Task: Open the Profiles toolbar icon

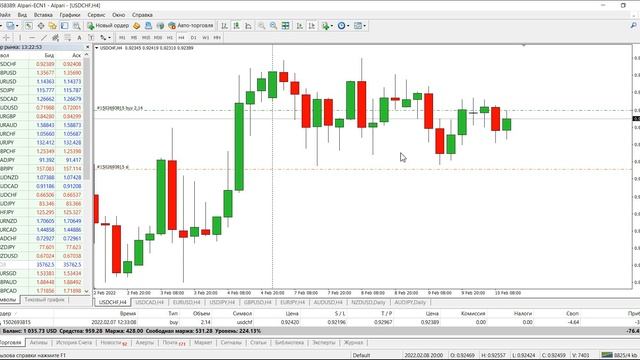Action: 10,26
